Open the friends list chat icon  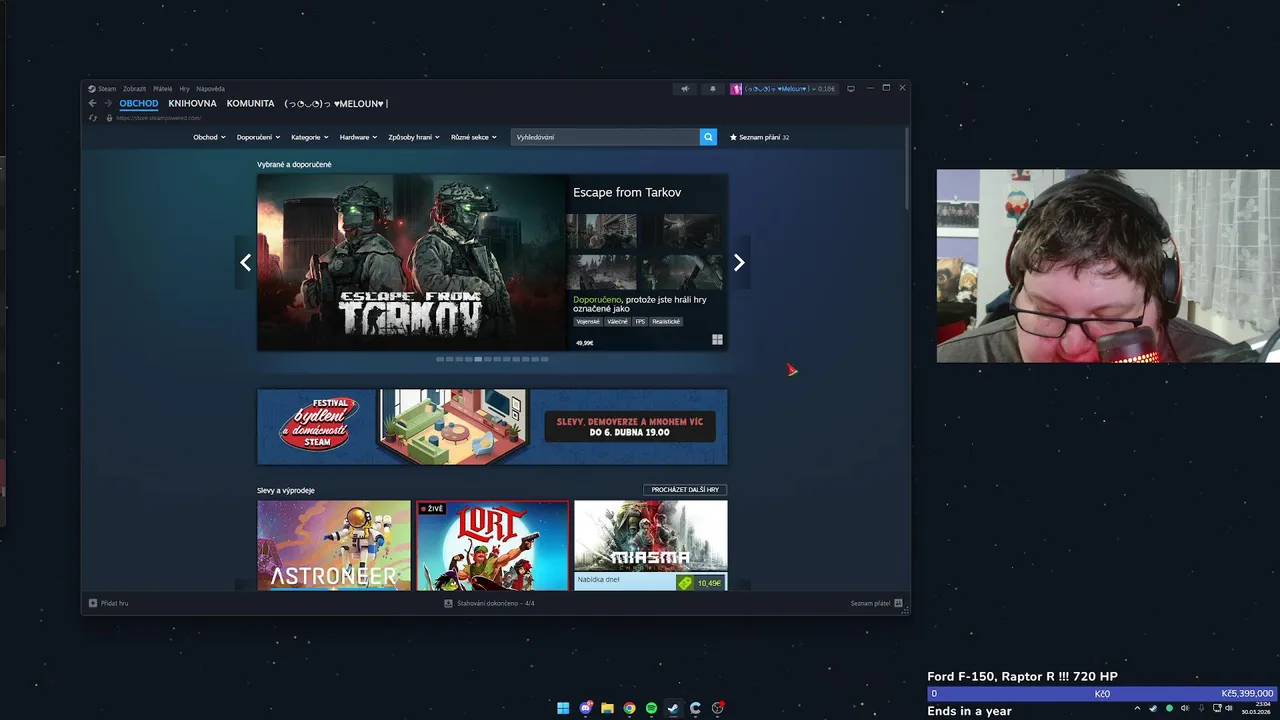pos(898,603)
